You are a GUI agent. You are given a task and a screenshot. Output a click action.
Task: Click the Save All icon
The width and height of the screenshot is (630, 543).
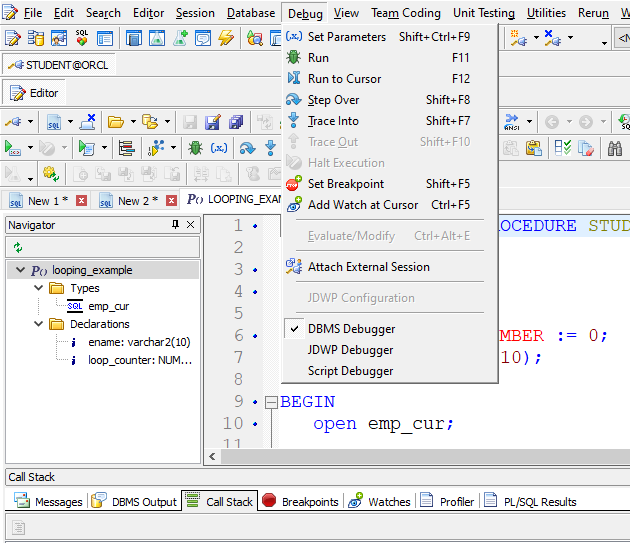point(236,122)
